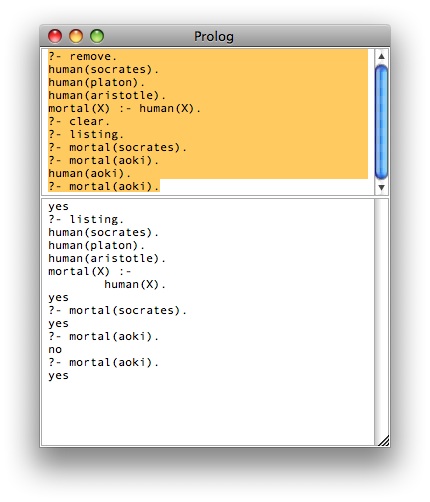Viewport: 430px width, 502px height.
Task: Click the 'human(aoki).' fact in input pane
Action: coord(90,173)
